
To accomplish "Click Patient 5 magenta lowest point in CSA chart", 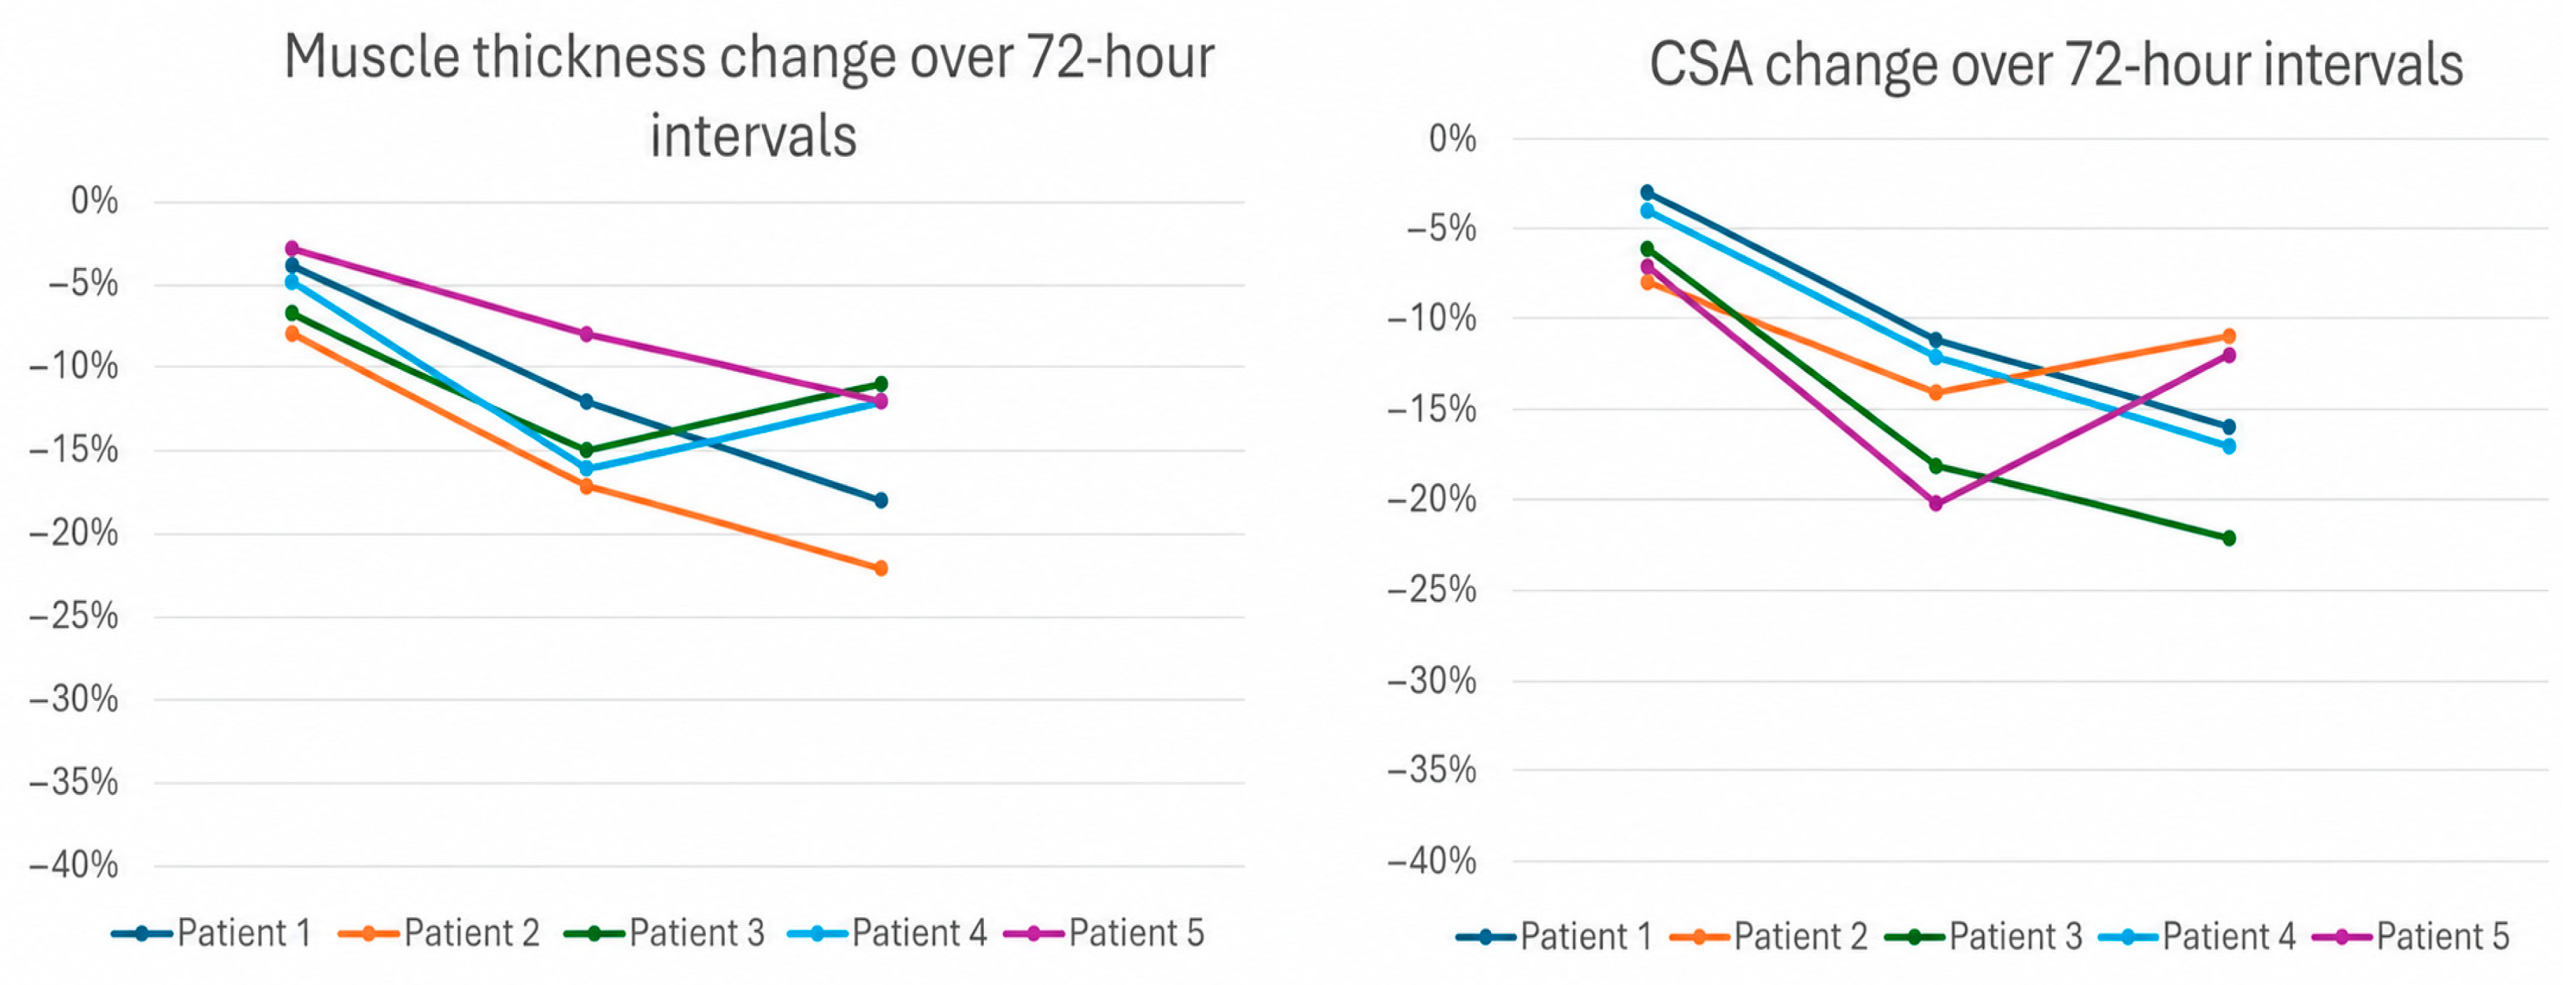I will [x=1936, y=504].
